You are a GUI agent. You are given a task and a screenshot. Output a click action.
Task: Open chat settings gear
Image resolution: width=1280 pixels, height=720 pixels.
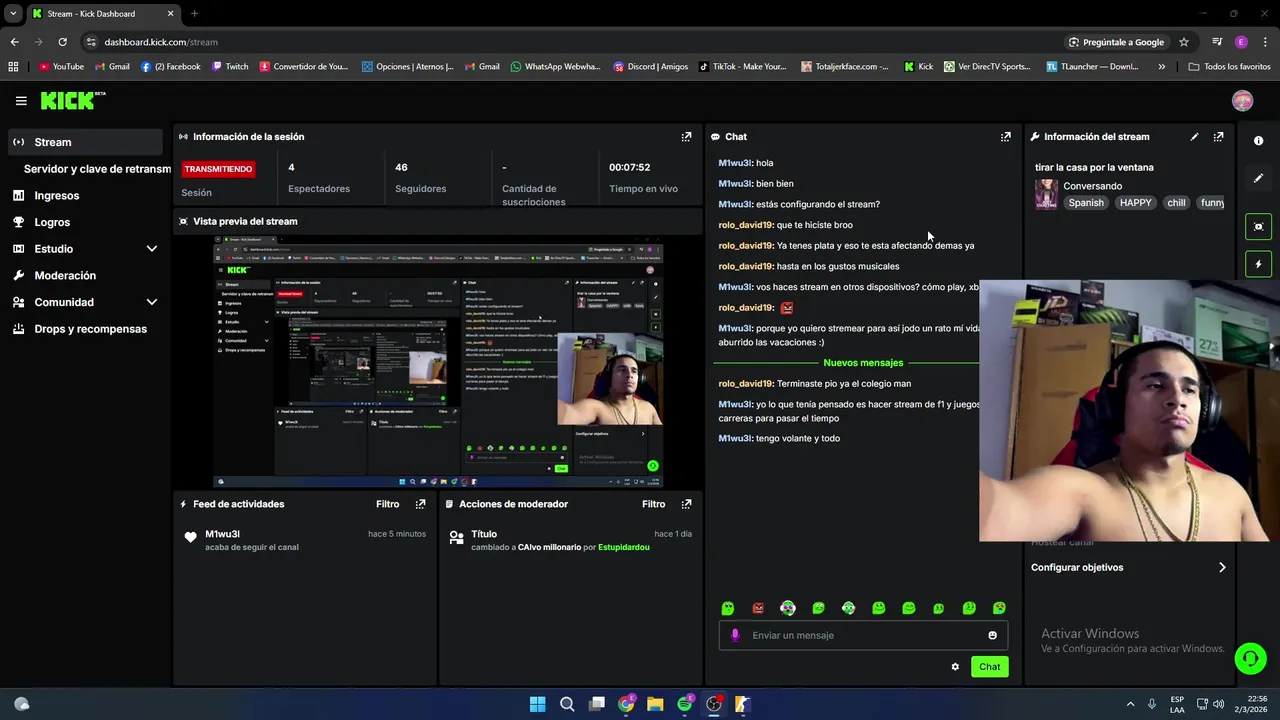(955, 667)
